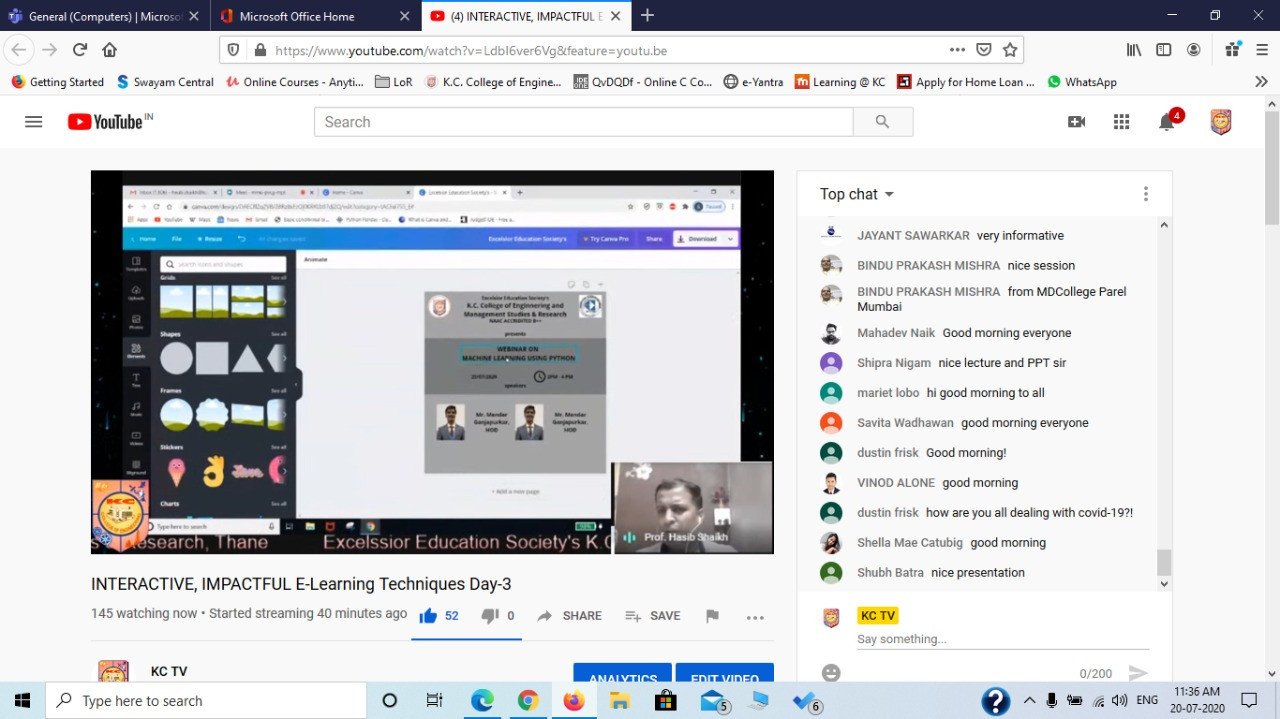Screen dimensions: 1280x719
Task: Open Firefox from the Windows taskbar
Action: click(573, 701)
